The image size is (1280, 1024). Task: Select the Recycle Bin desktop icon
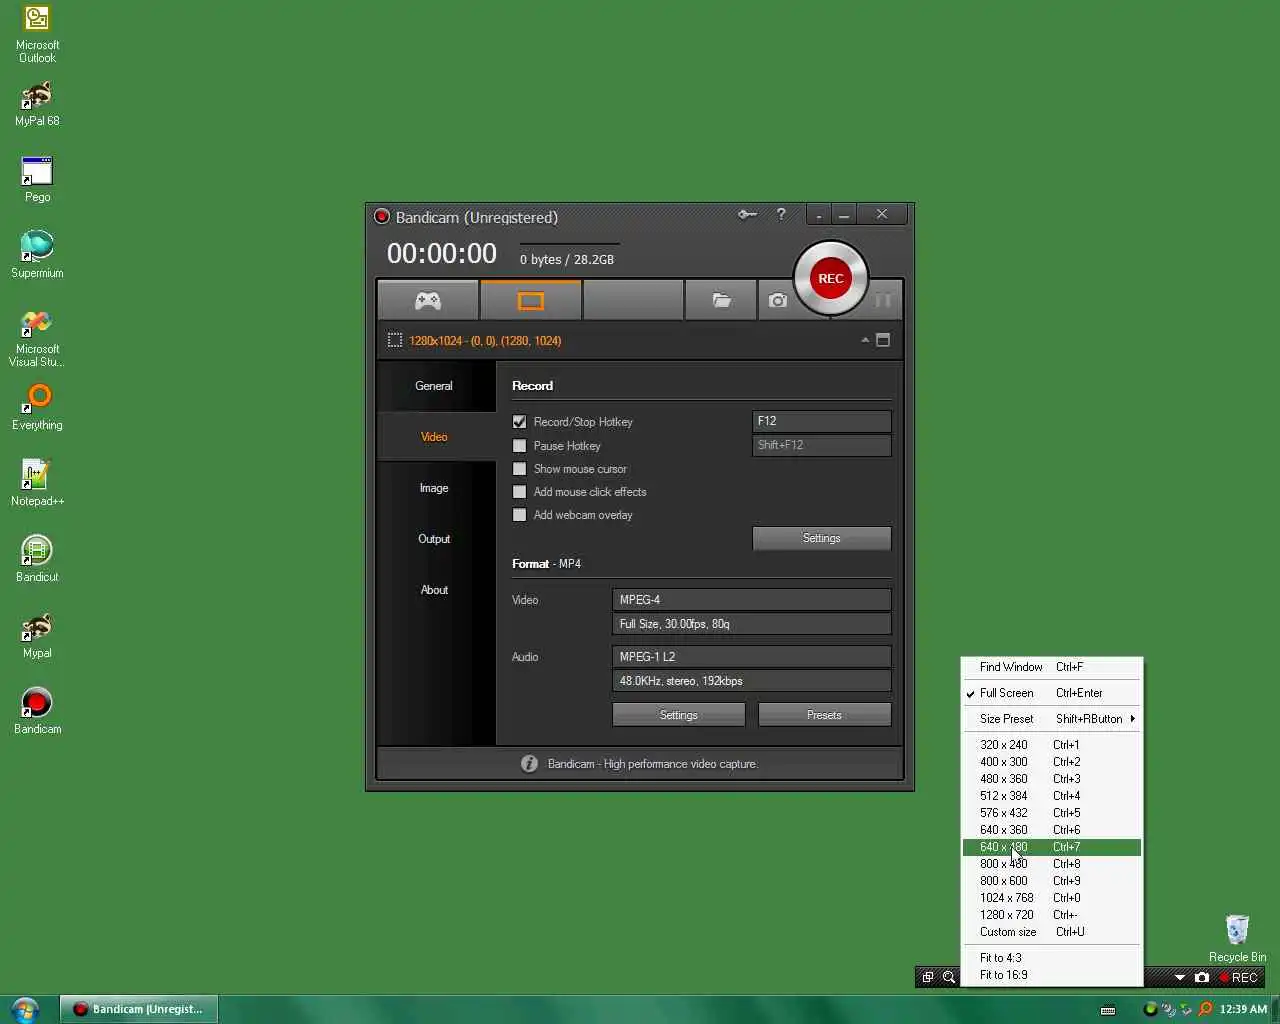click(x=1237, y=938)
